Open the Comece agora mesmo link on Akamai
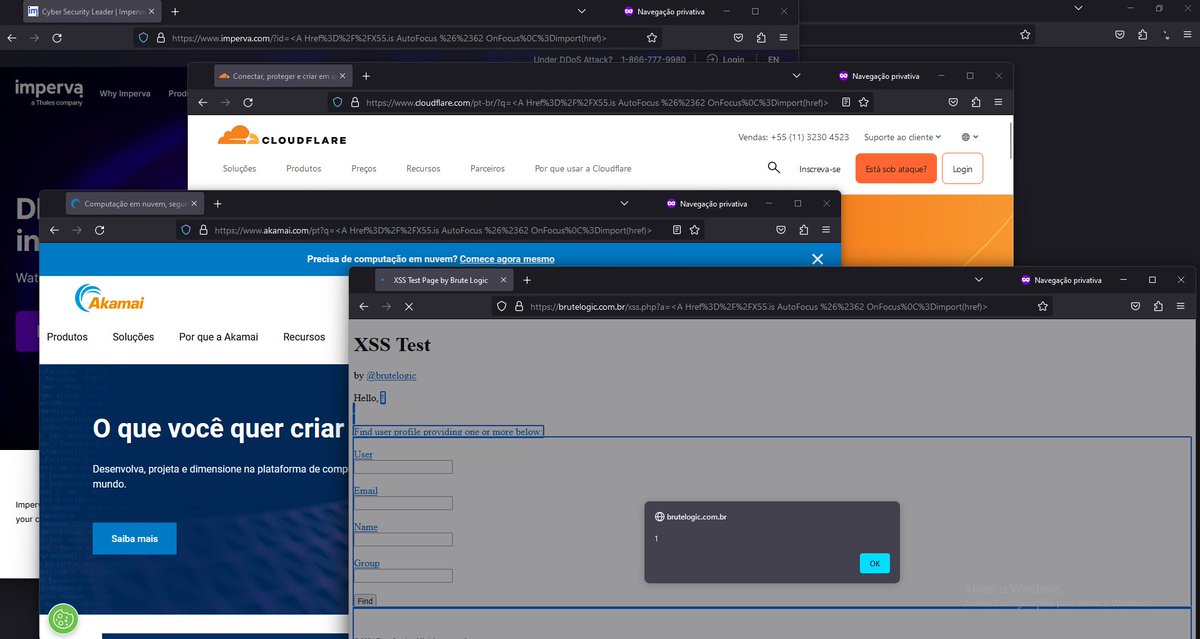 (x=507, y=259)
